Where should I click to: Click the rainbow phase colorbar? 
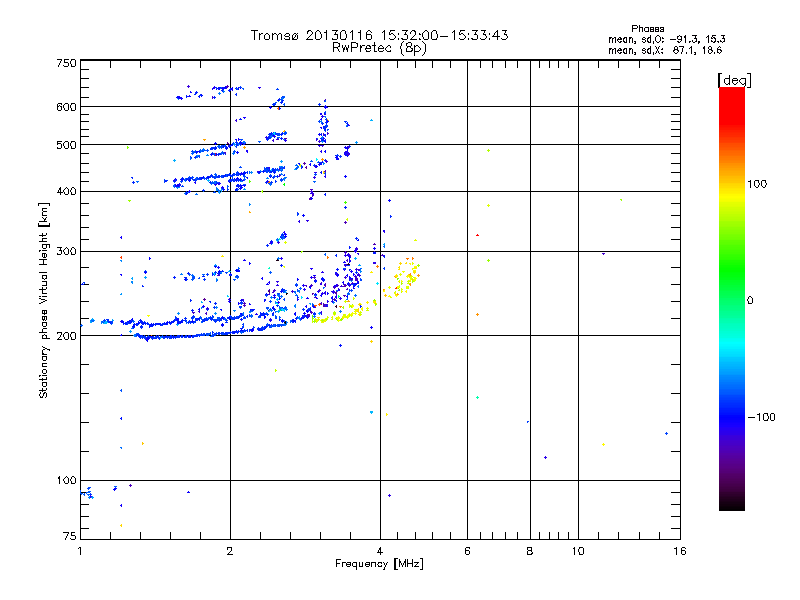[x=732, y=298]
